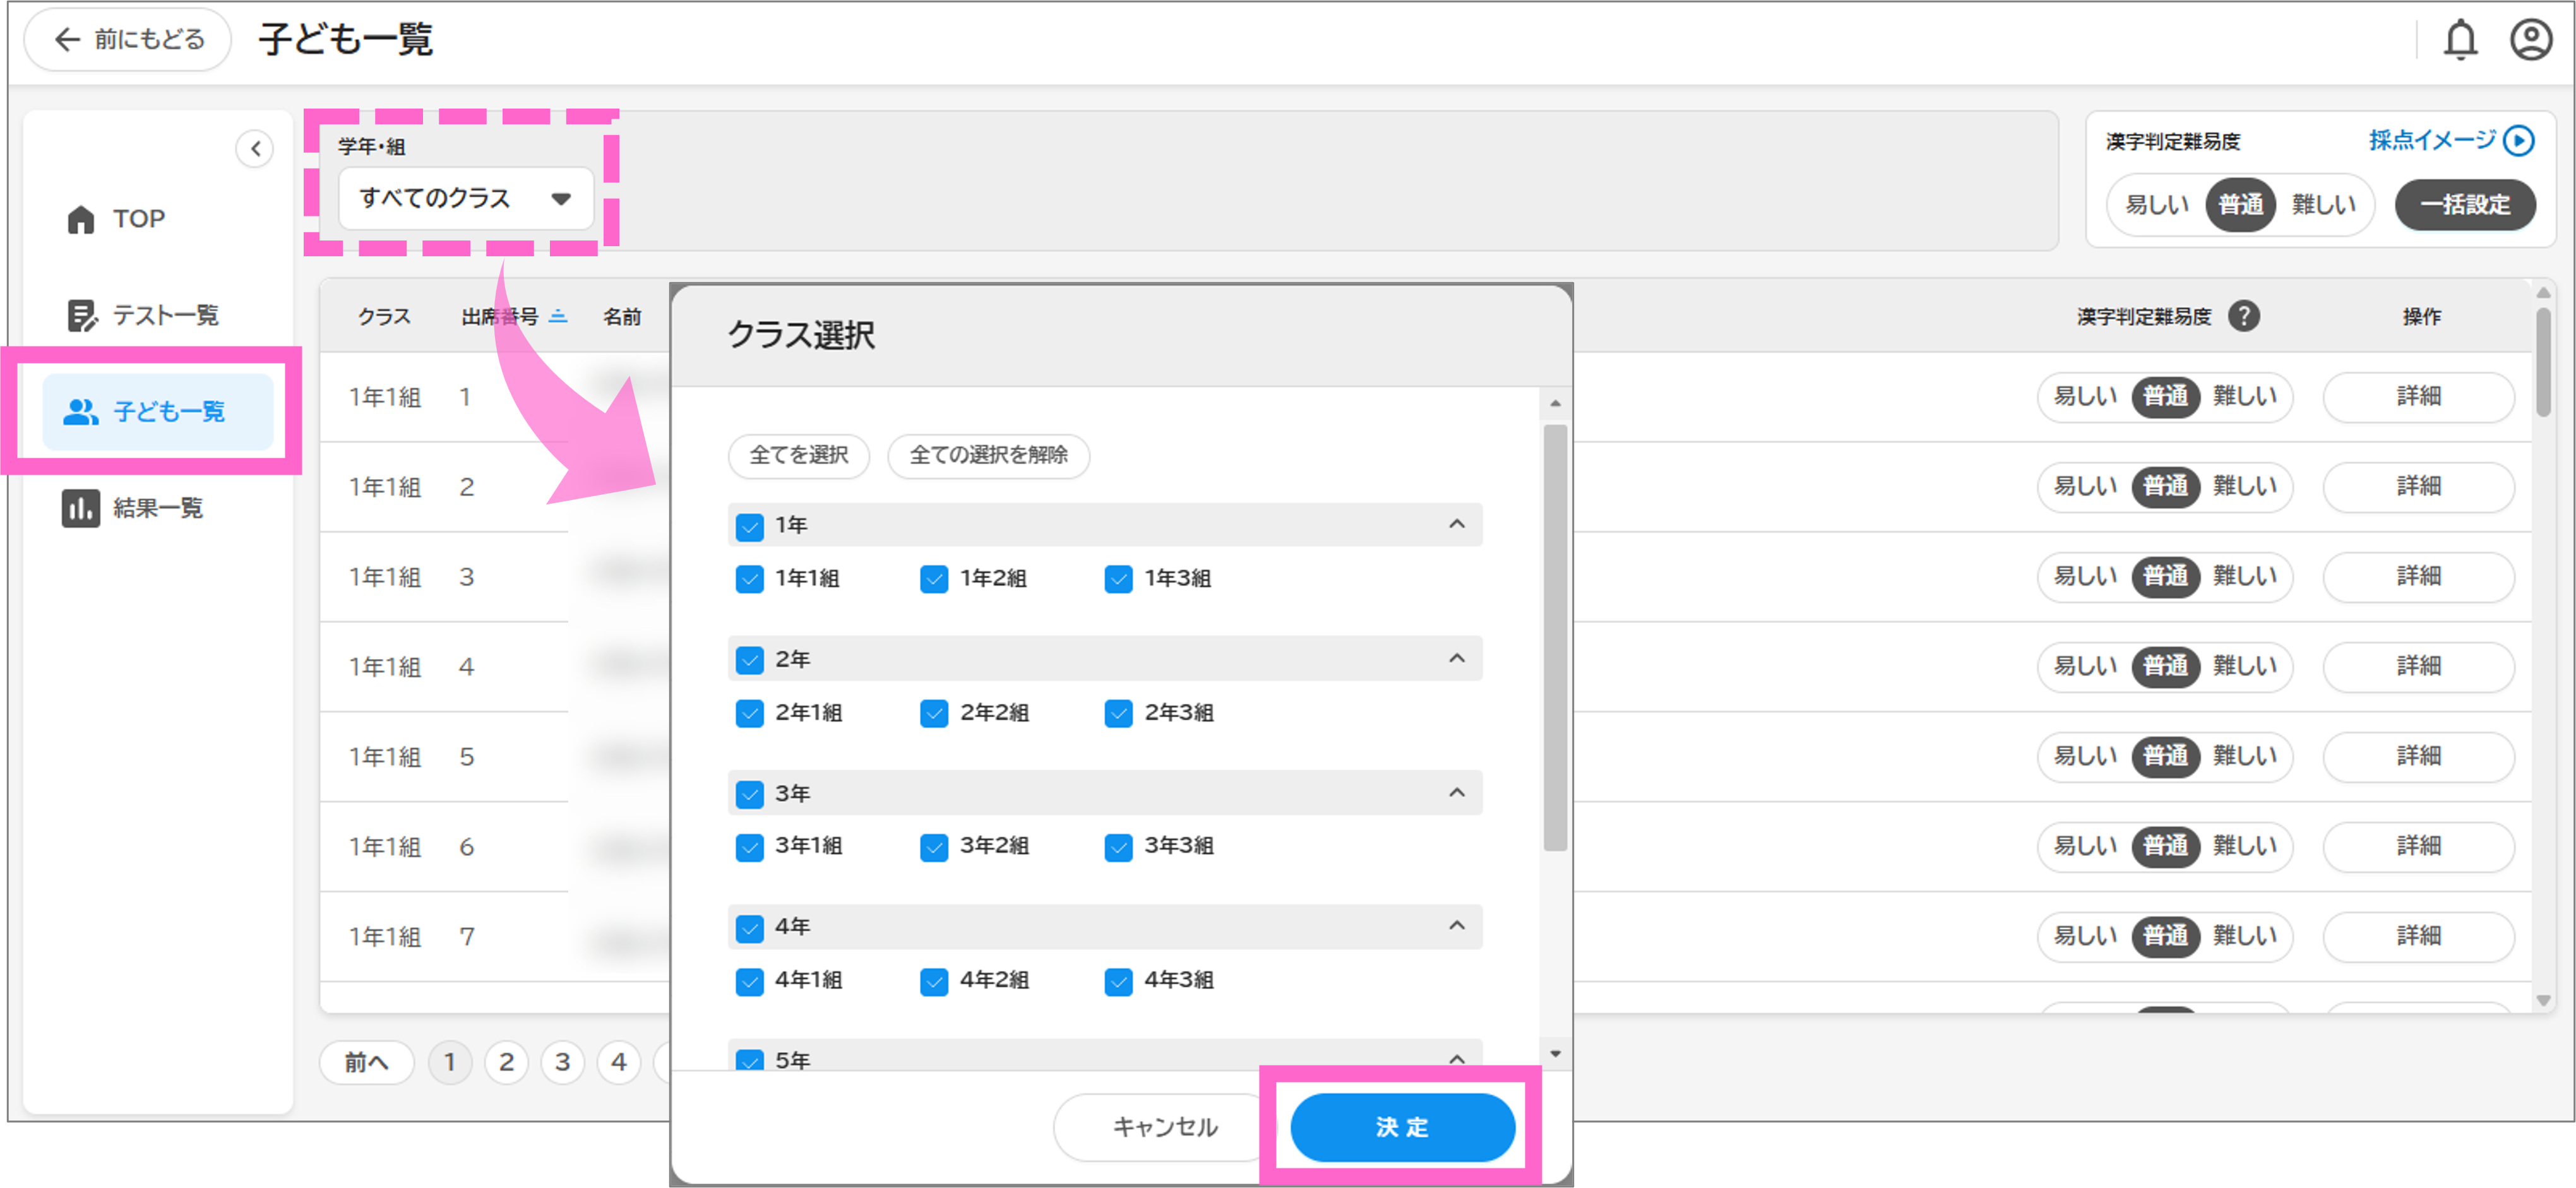Click 全ての選択を解除 button
This screenshot has width=2576, height=1188.
pyautogui.click(x=988, y=455)
